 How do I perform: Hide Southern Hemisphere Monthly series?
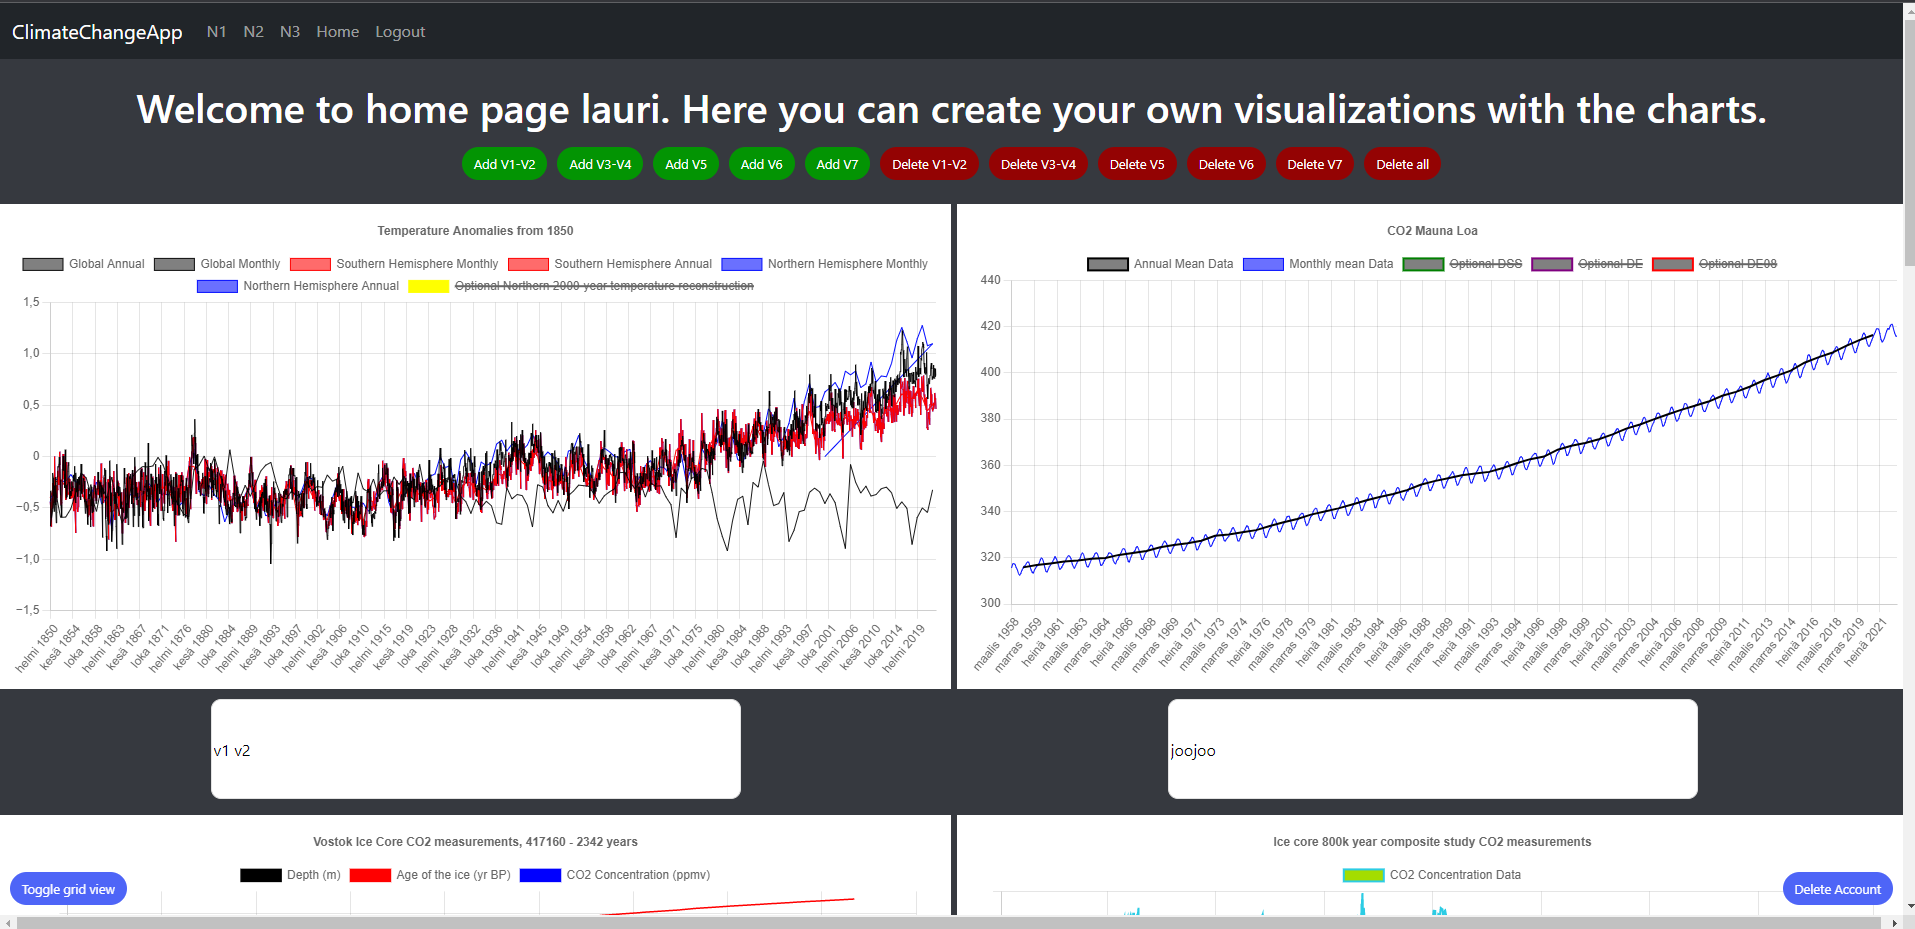pyautogui.click(x=394, y=264)
